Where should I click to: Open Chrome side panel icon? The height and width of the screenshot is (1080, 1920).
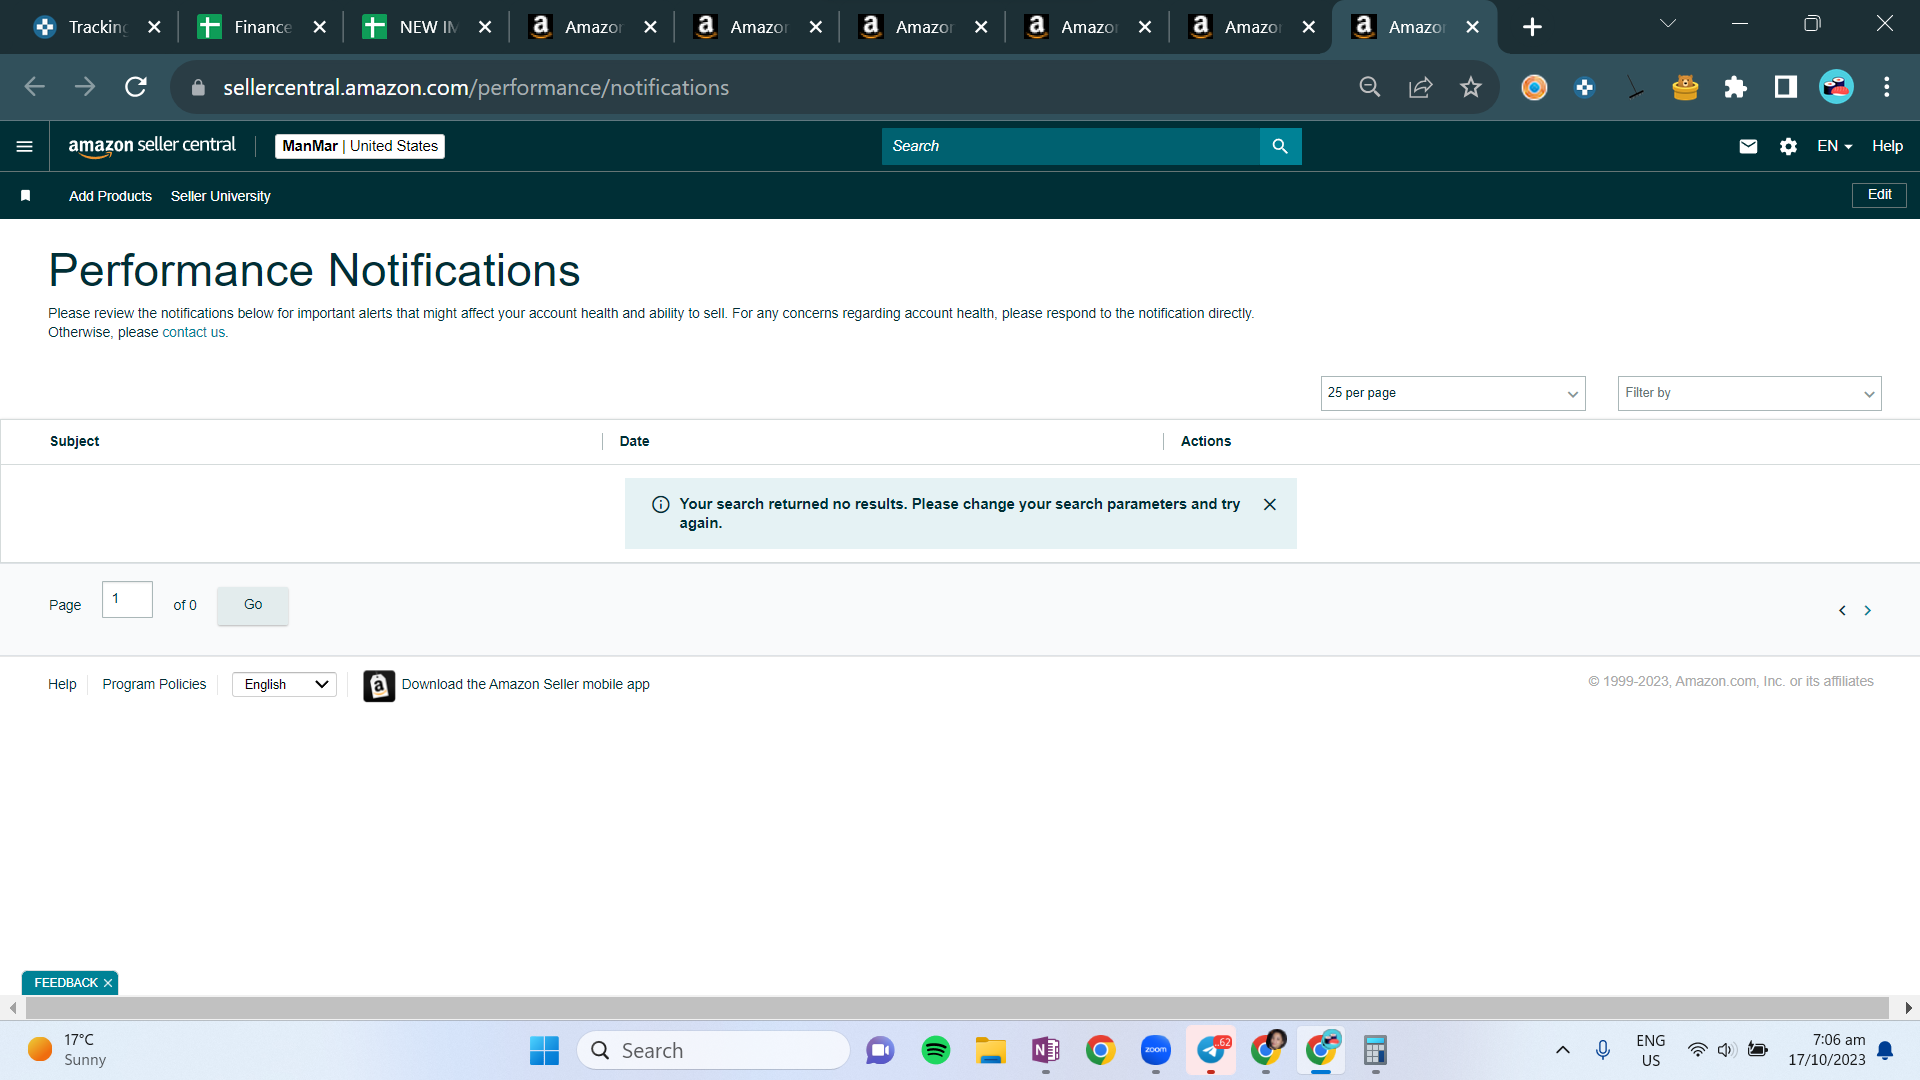pos(1786,87)
